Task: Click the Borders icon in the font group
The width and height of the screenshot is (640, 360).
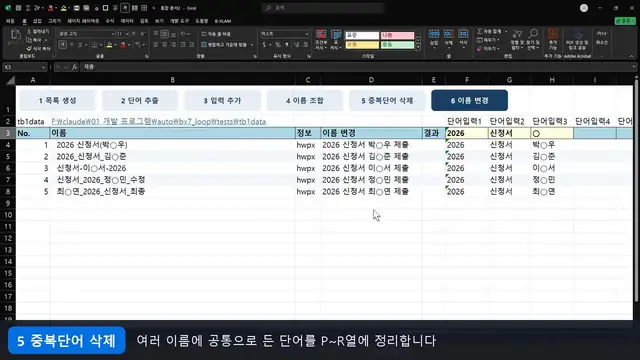Action: point(94,45)
